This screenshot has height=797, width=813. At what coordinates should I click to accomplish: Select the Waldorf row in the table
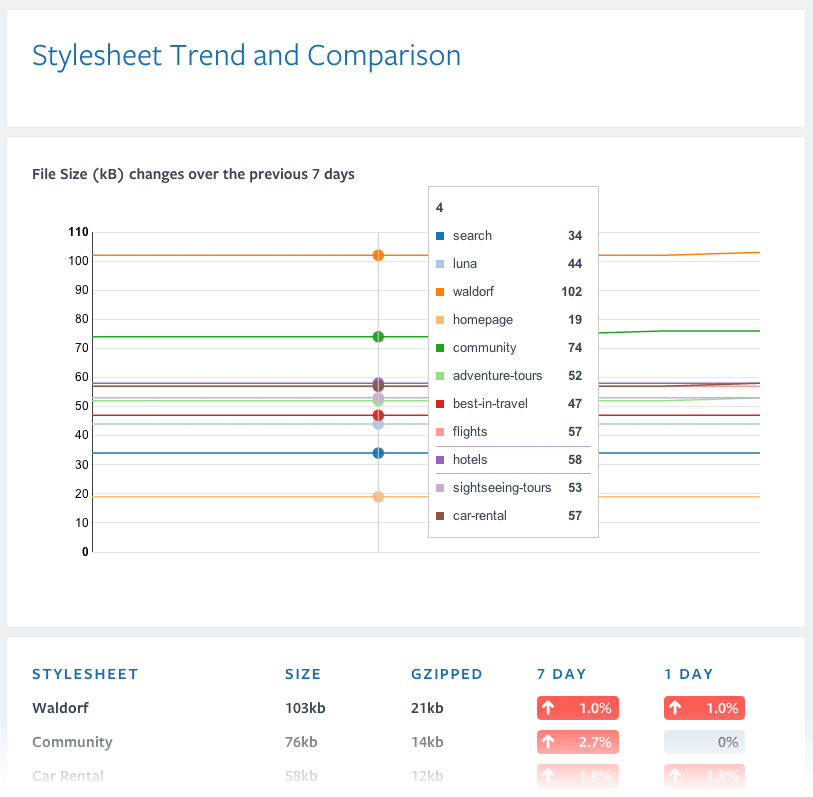pyautogui.click(x=63, y=708)
